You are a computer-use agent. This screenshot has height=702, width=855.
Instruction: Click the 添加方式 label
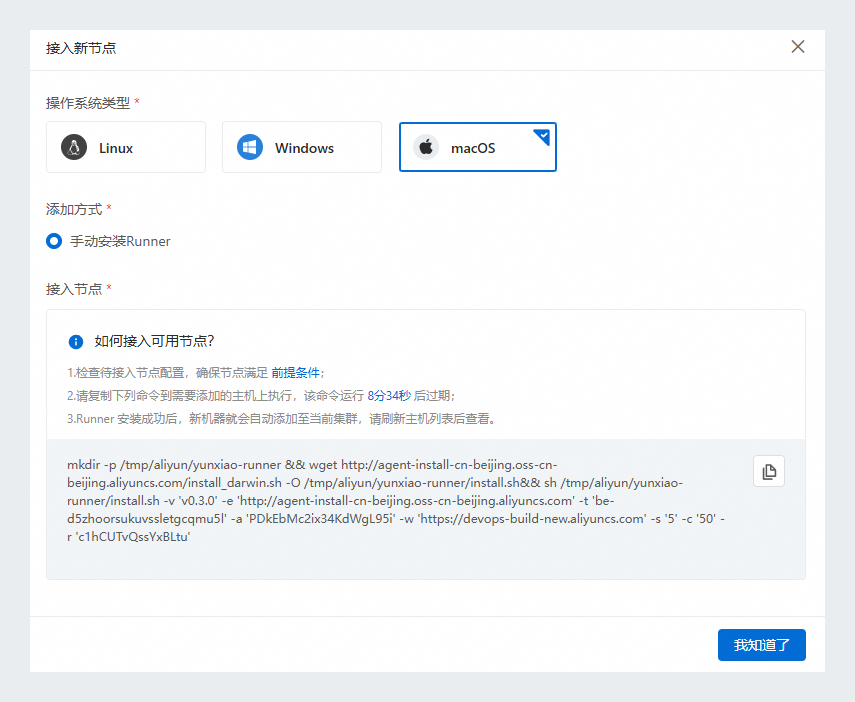tap(74, 209)
